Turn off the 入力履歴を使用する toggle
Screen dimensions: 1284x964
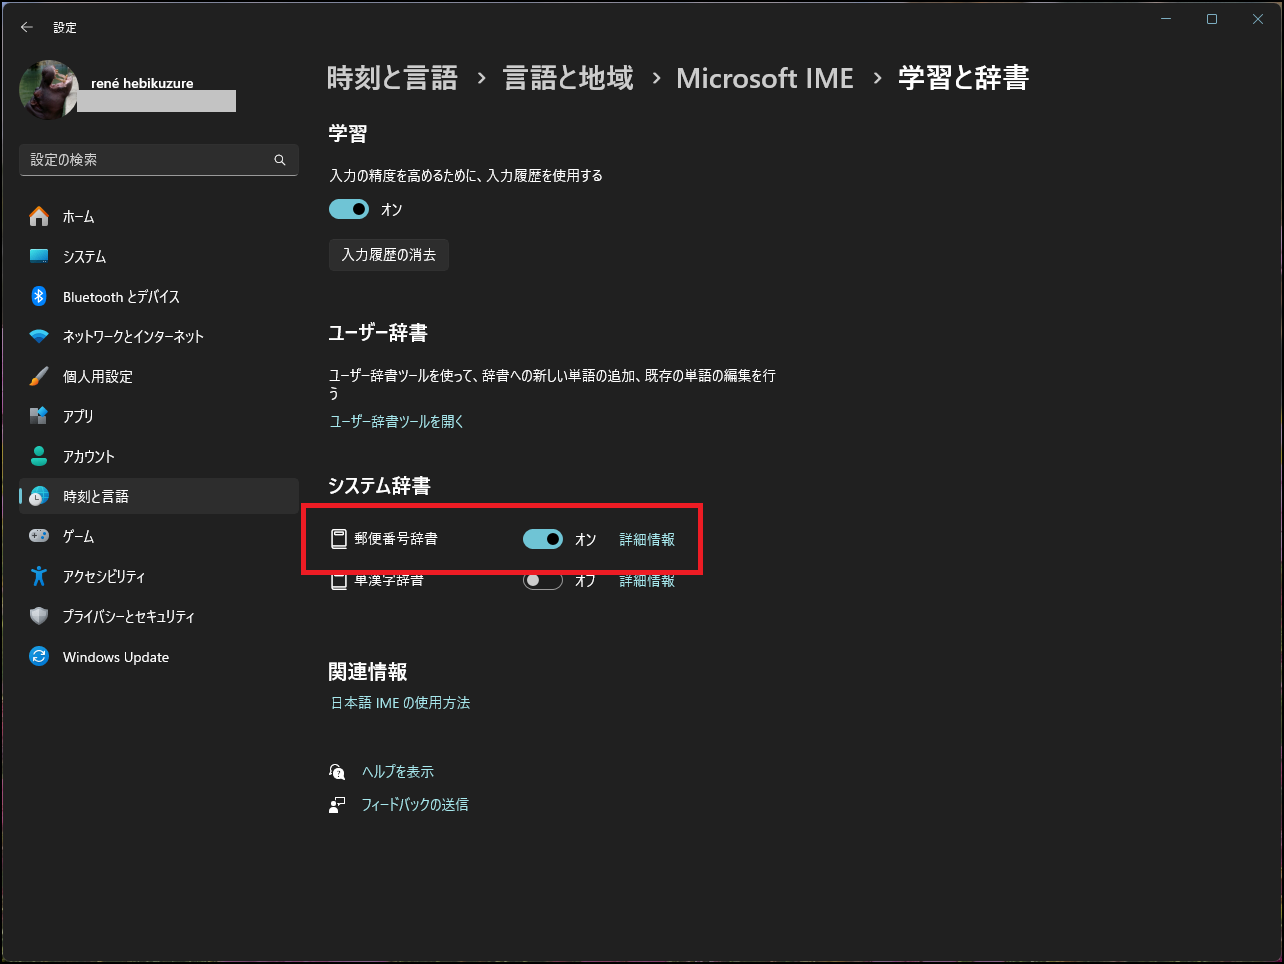(x=349, y=209)
